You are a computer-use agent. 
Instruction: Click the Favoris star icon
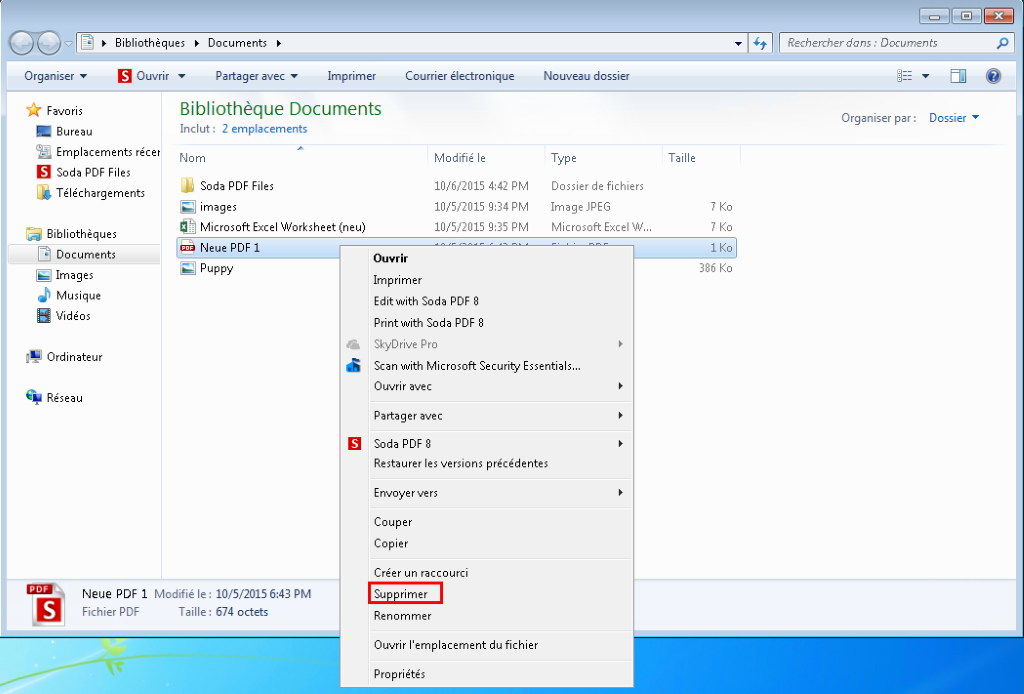33,110
